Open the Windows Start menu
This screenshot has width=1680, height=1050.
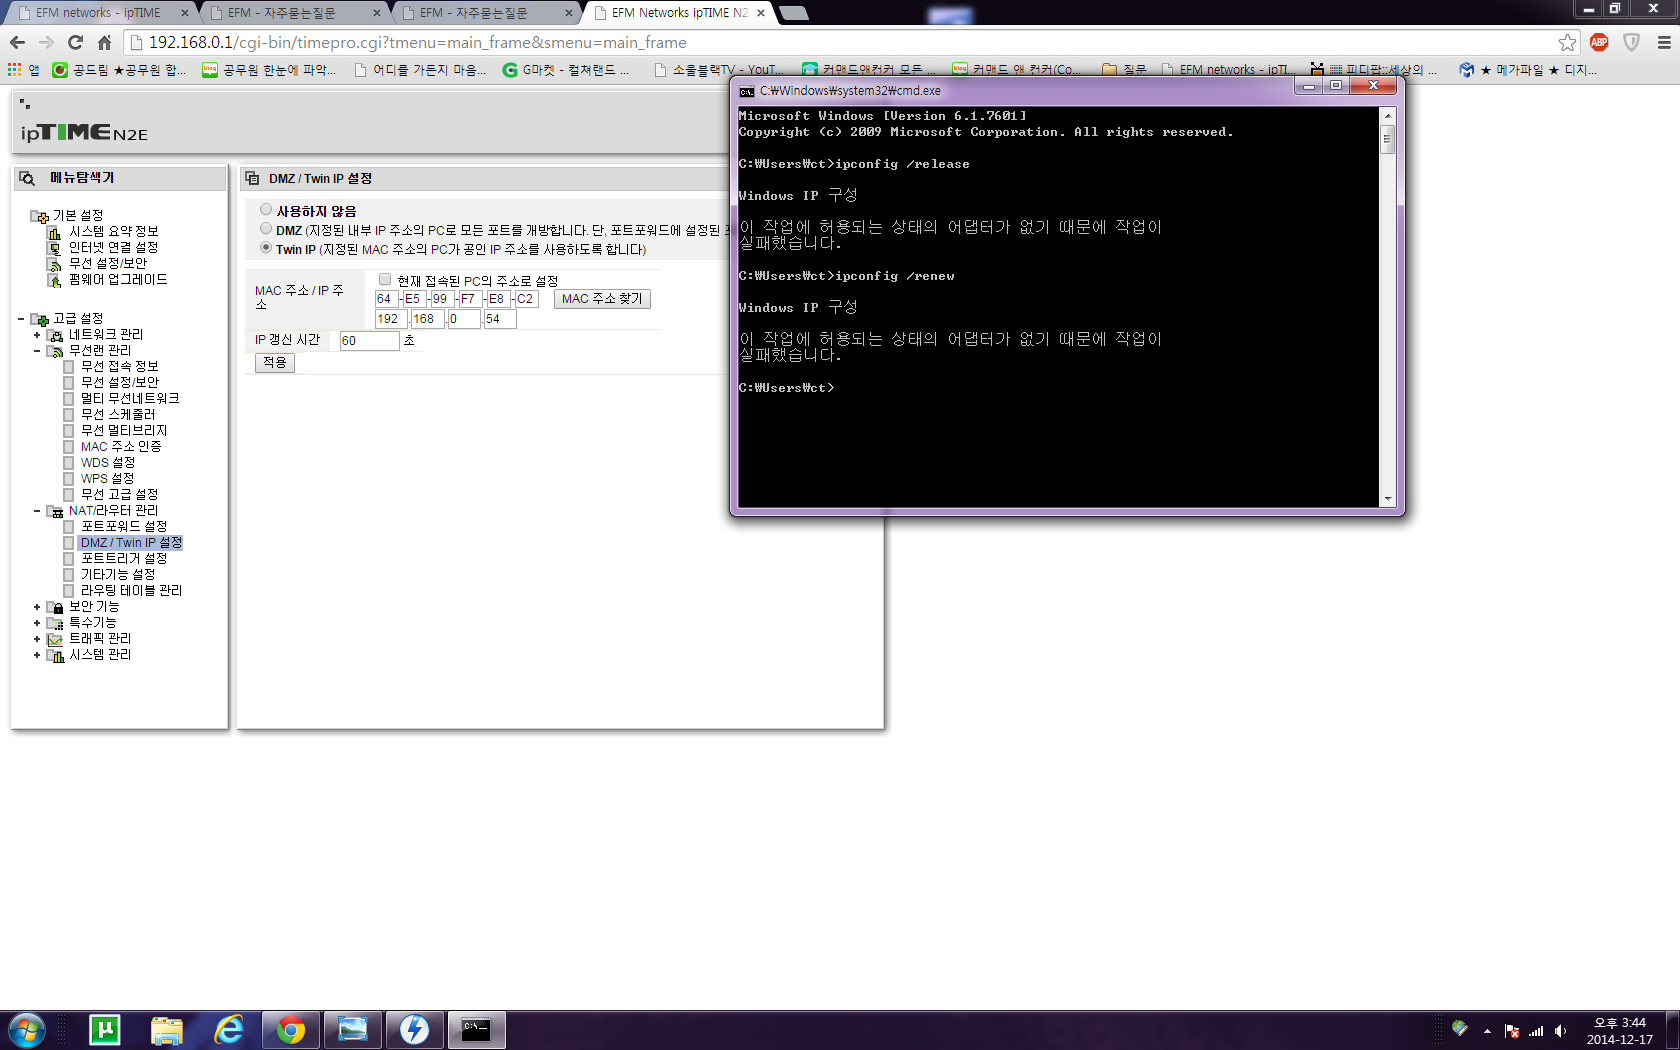(x=27, y=1029)
